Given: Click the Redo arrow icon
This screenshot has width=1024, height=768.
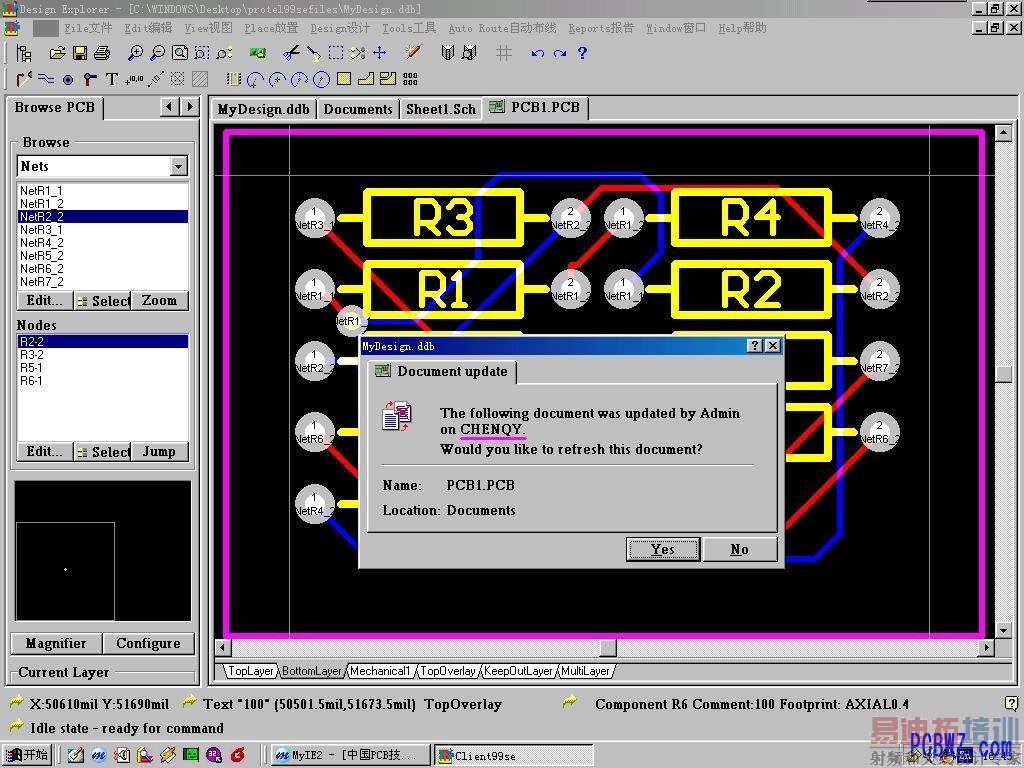Looking at the screenshot, I should pos(559,53).
